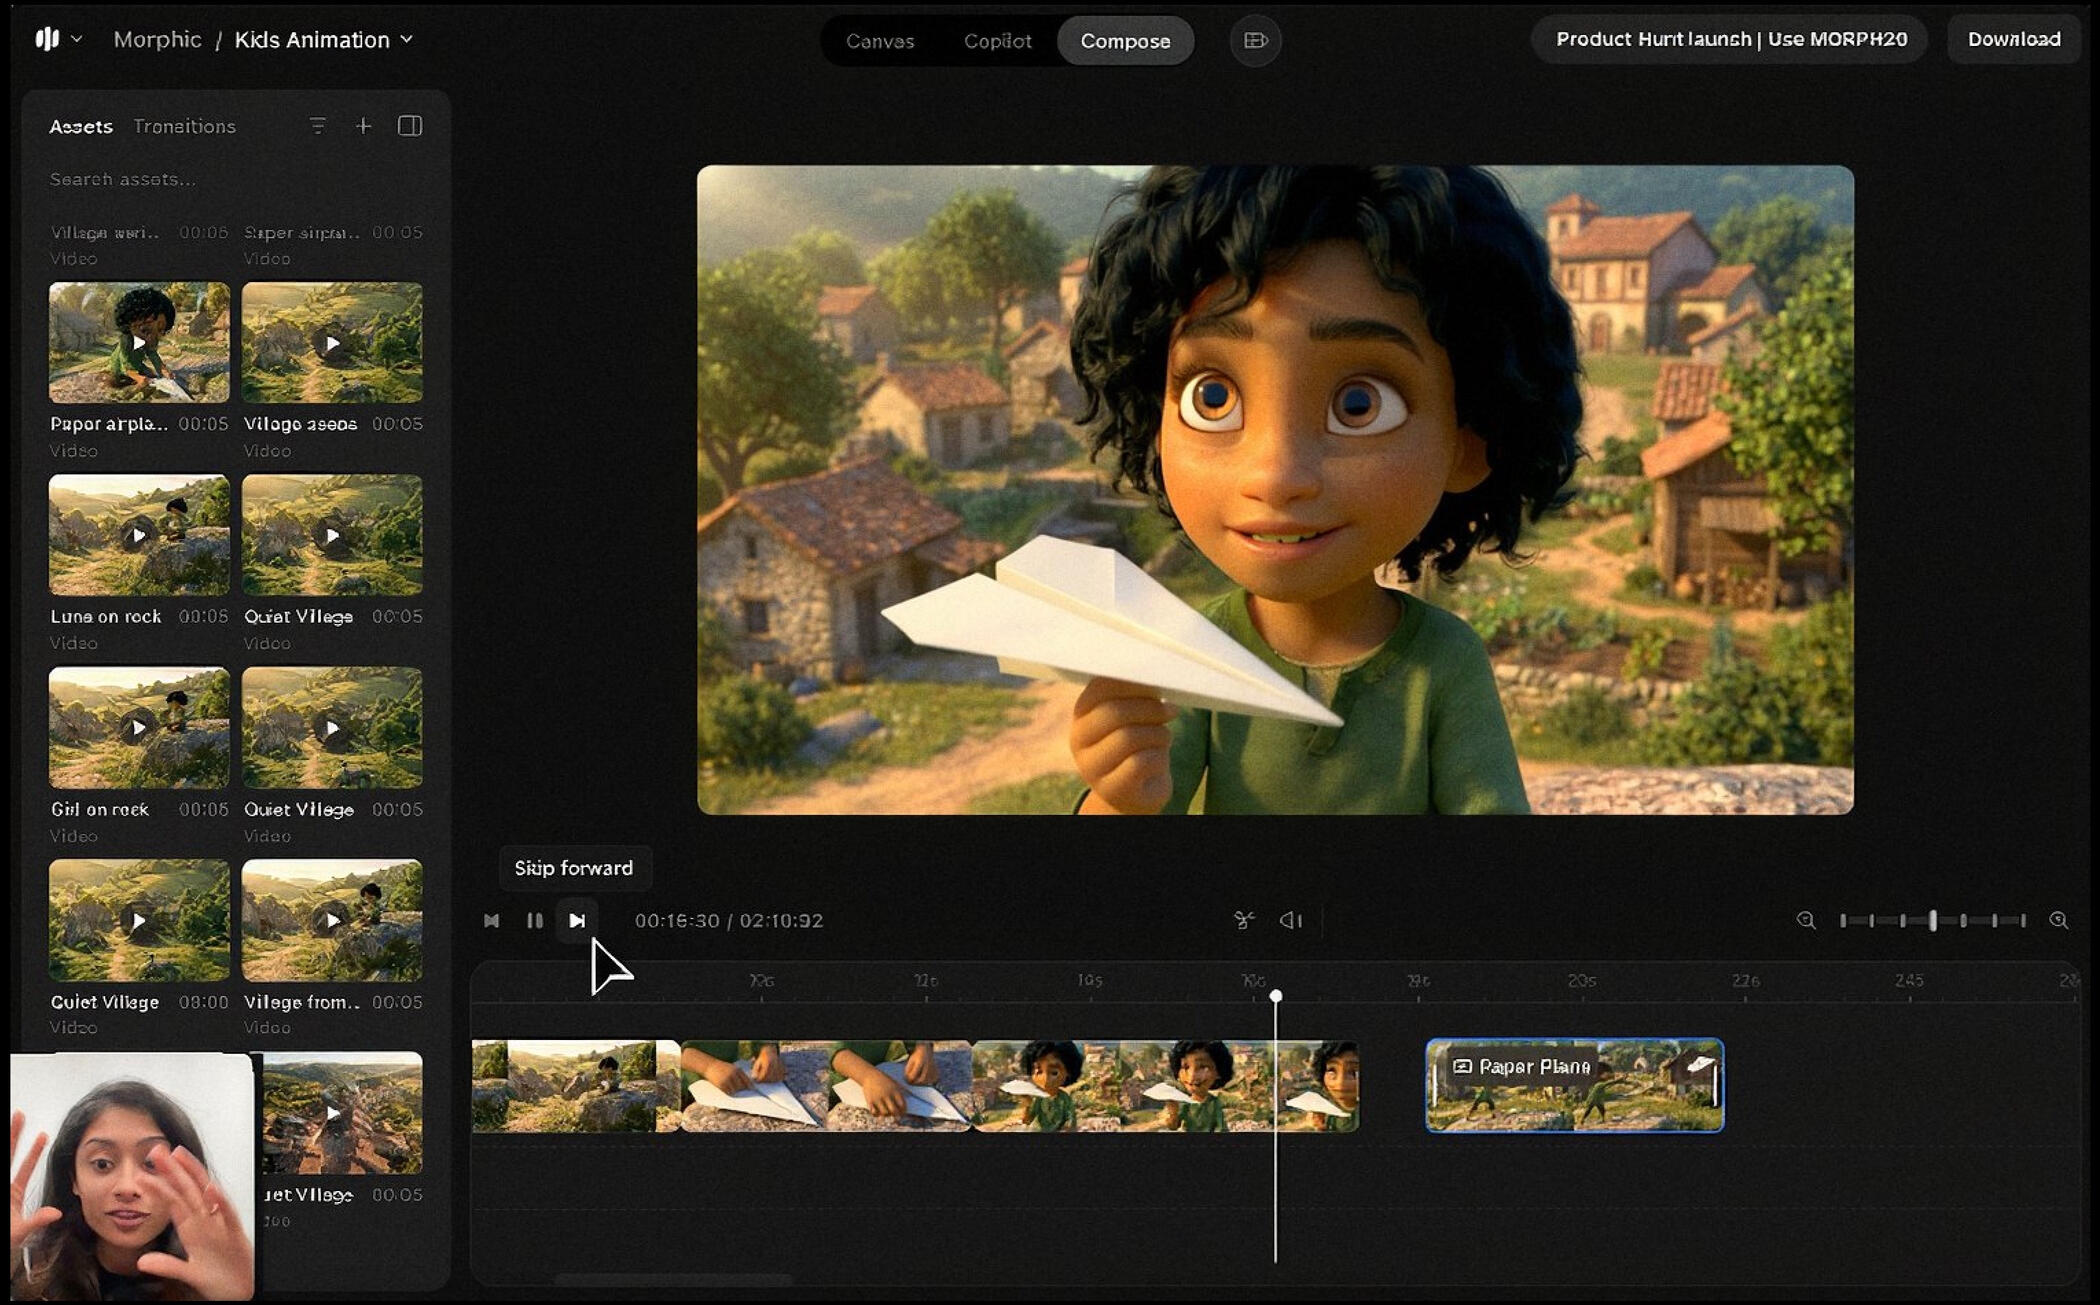The width and height of the screenshot is (2100, 1305).
Task: Open the Transitions tab in the sidebar
Action: click(x=184, y=126)
